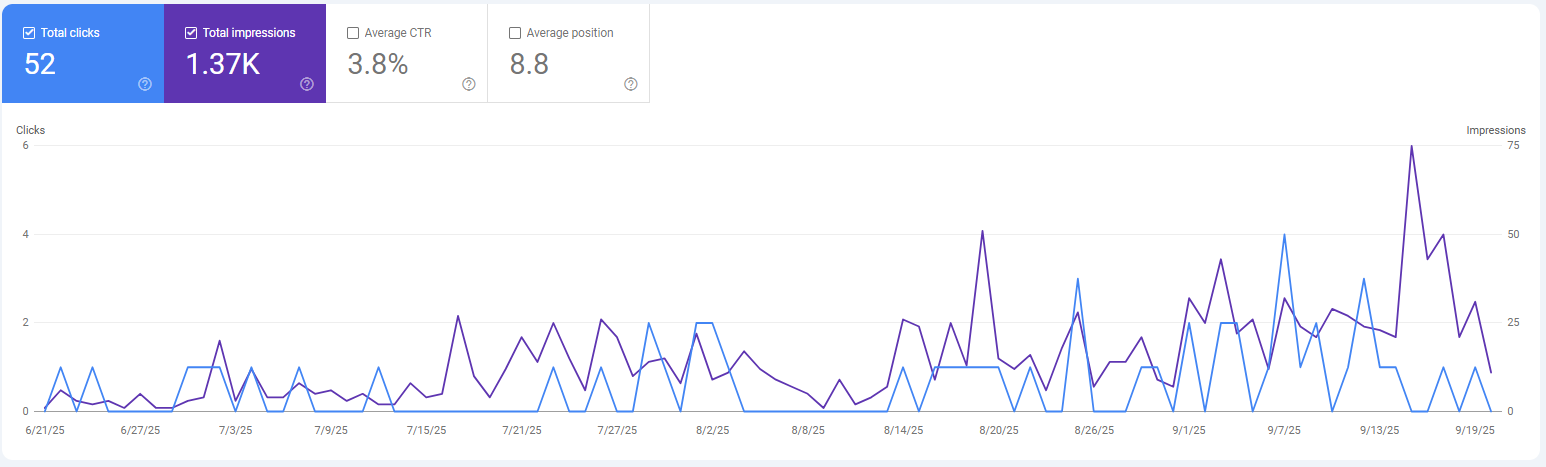
Task: Enable the Average position checkbox
Action: pyautogui.click(x=515, y=33)
